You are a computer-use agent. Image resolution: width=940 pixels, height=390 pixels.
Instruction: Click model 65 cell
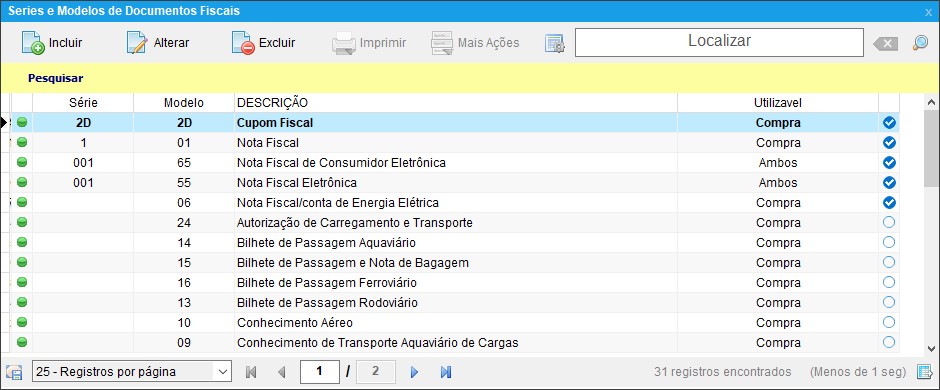point(184,162)
